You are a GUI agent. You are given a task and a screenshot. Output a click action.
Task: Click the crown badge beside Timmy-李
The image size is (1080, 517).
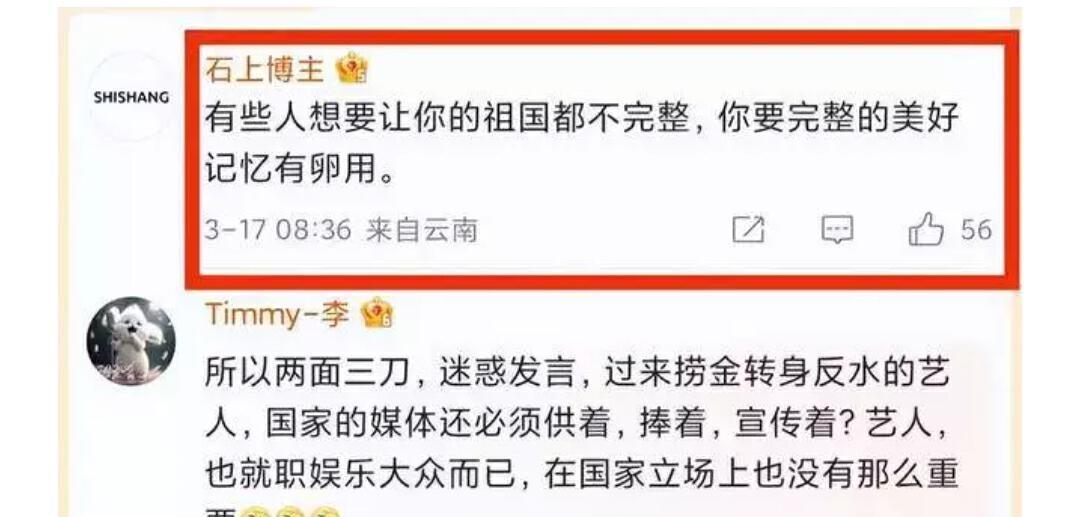click(x=377, y=313)
